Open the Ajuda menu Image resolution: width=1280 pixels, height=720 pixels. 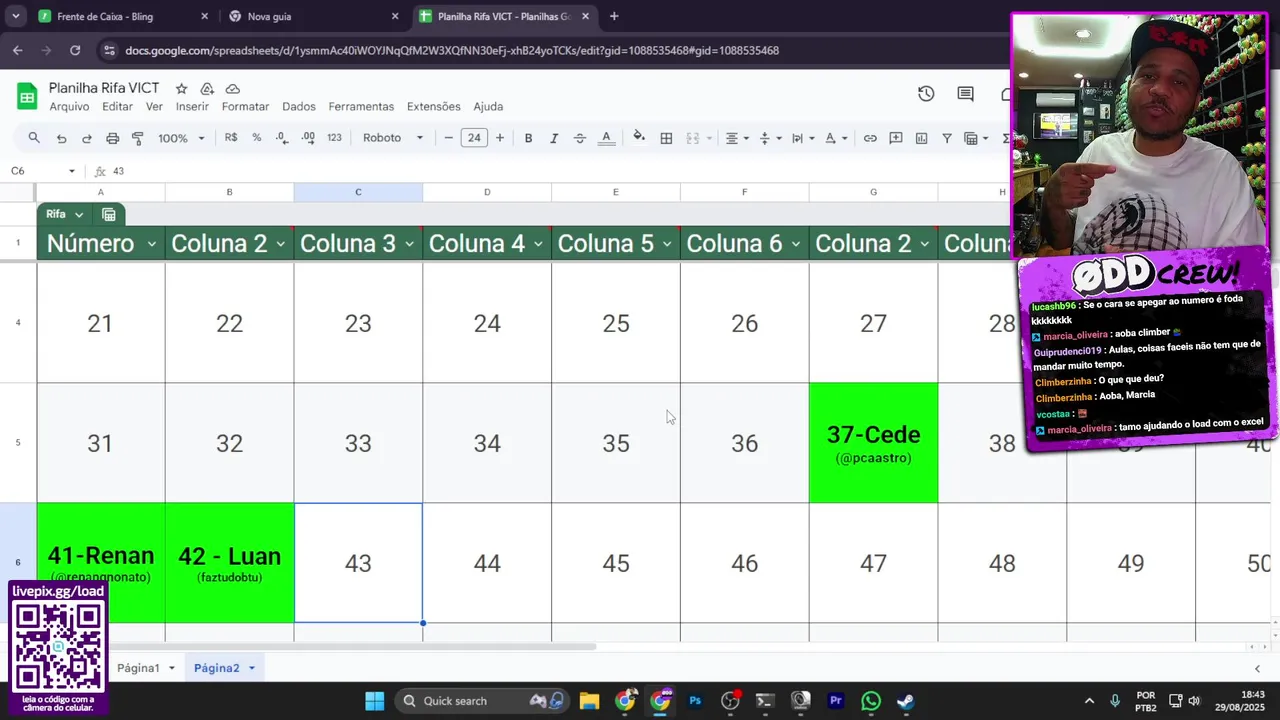tap(488, 106)
